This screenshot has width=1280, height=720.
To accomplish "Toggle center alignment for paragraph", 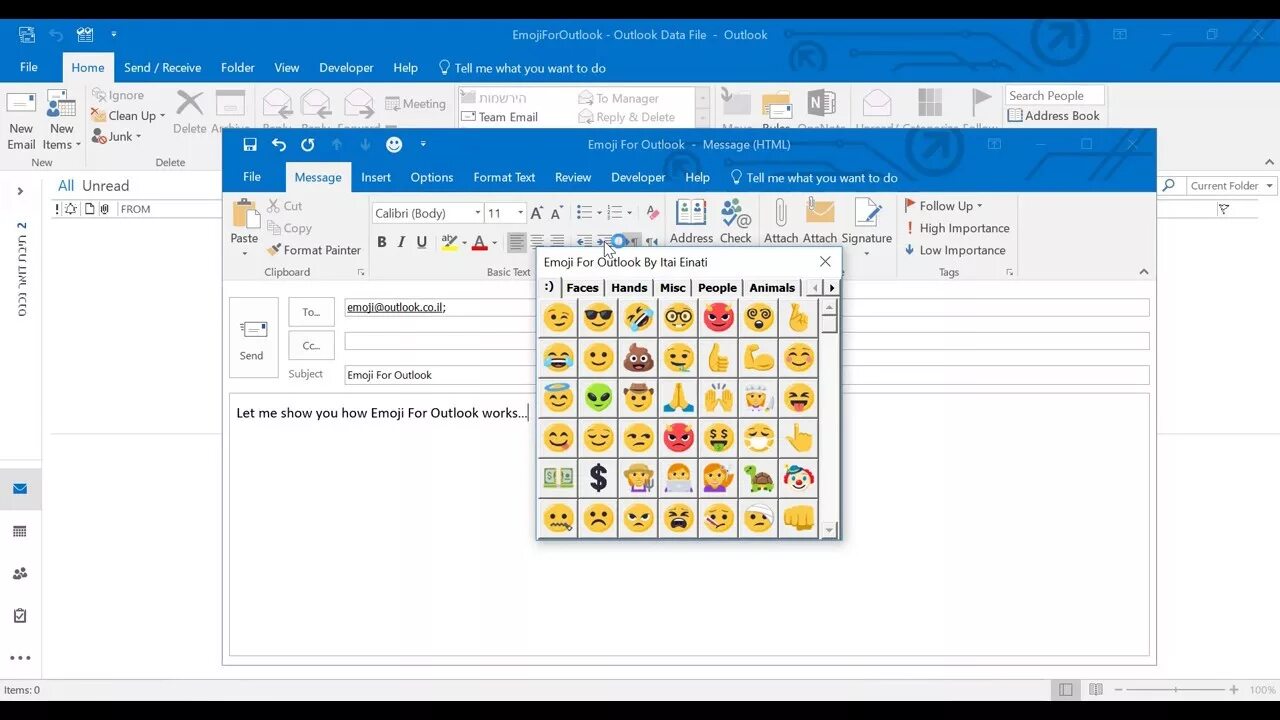I will pos(537,242).
